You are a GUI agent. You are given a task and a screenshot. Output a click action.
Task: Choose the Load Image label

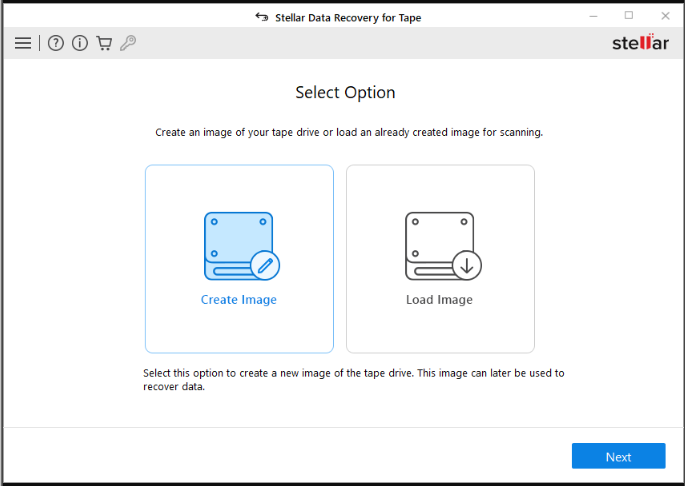(439, 300)
